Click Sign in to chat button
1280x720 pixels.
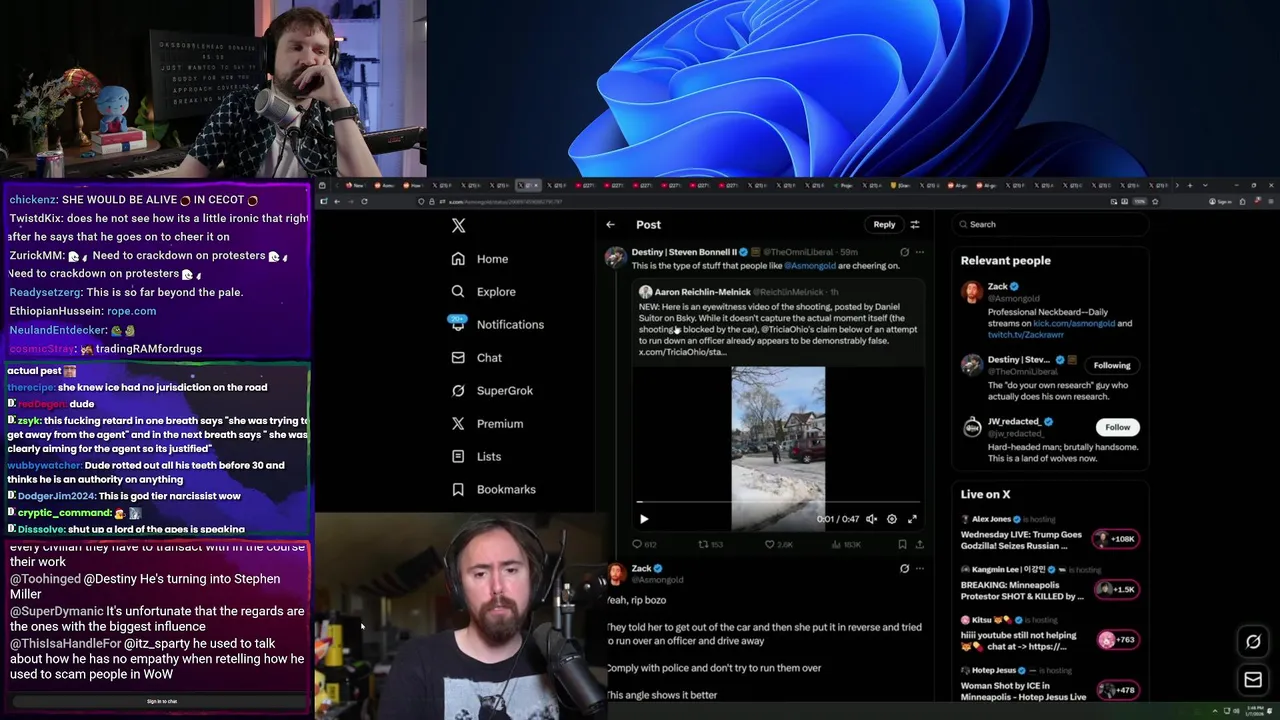click(x=162, y=702)
